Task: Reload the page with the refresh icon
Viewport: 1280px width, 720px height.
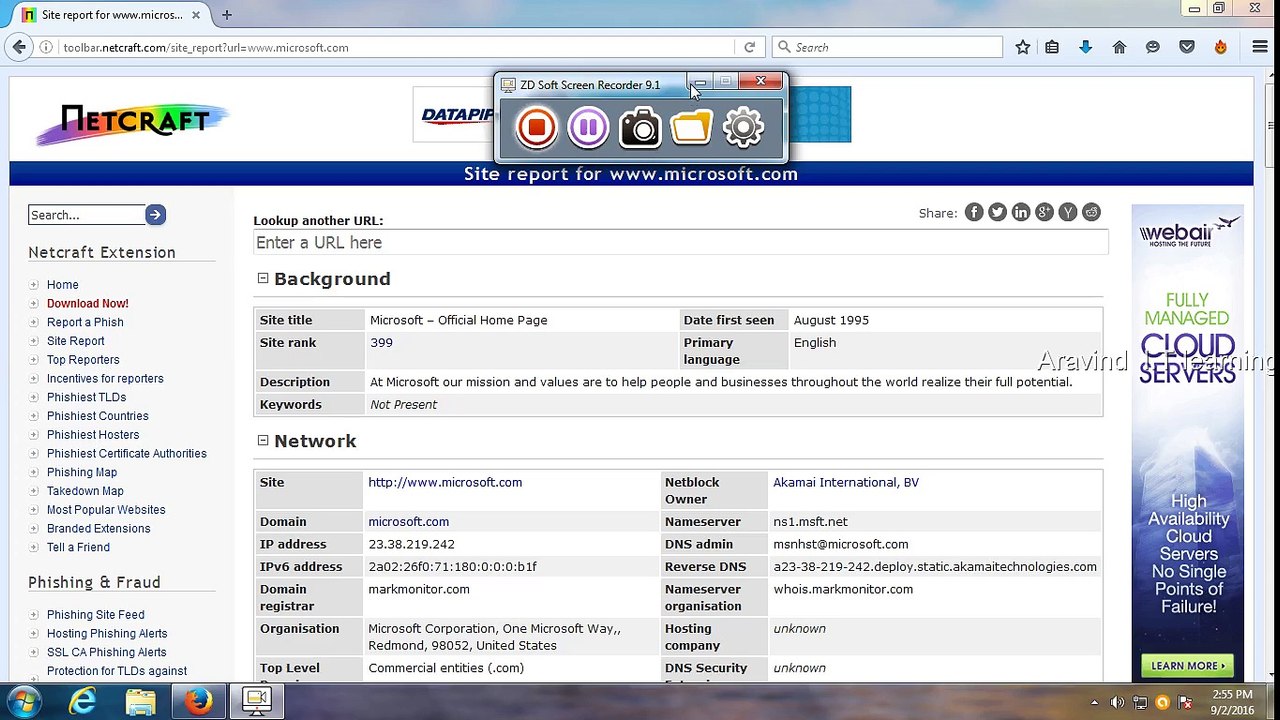Action: (749, 47)
